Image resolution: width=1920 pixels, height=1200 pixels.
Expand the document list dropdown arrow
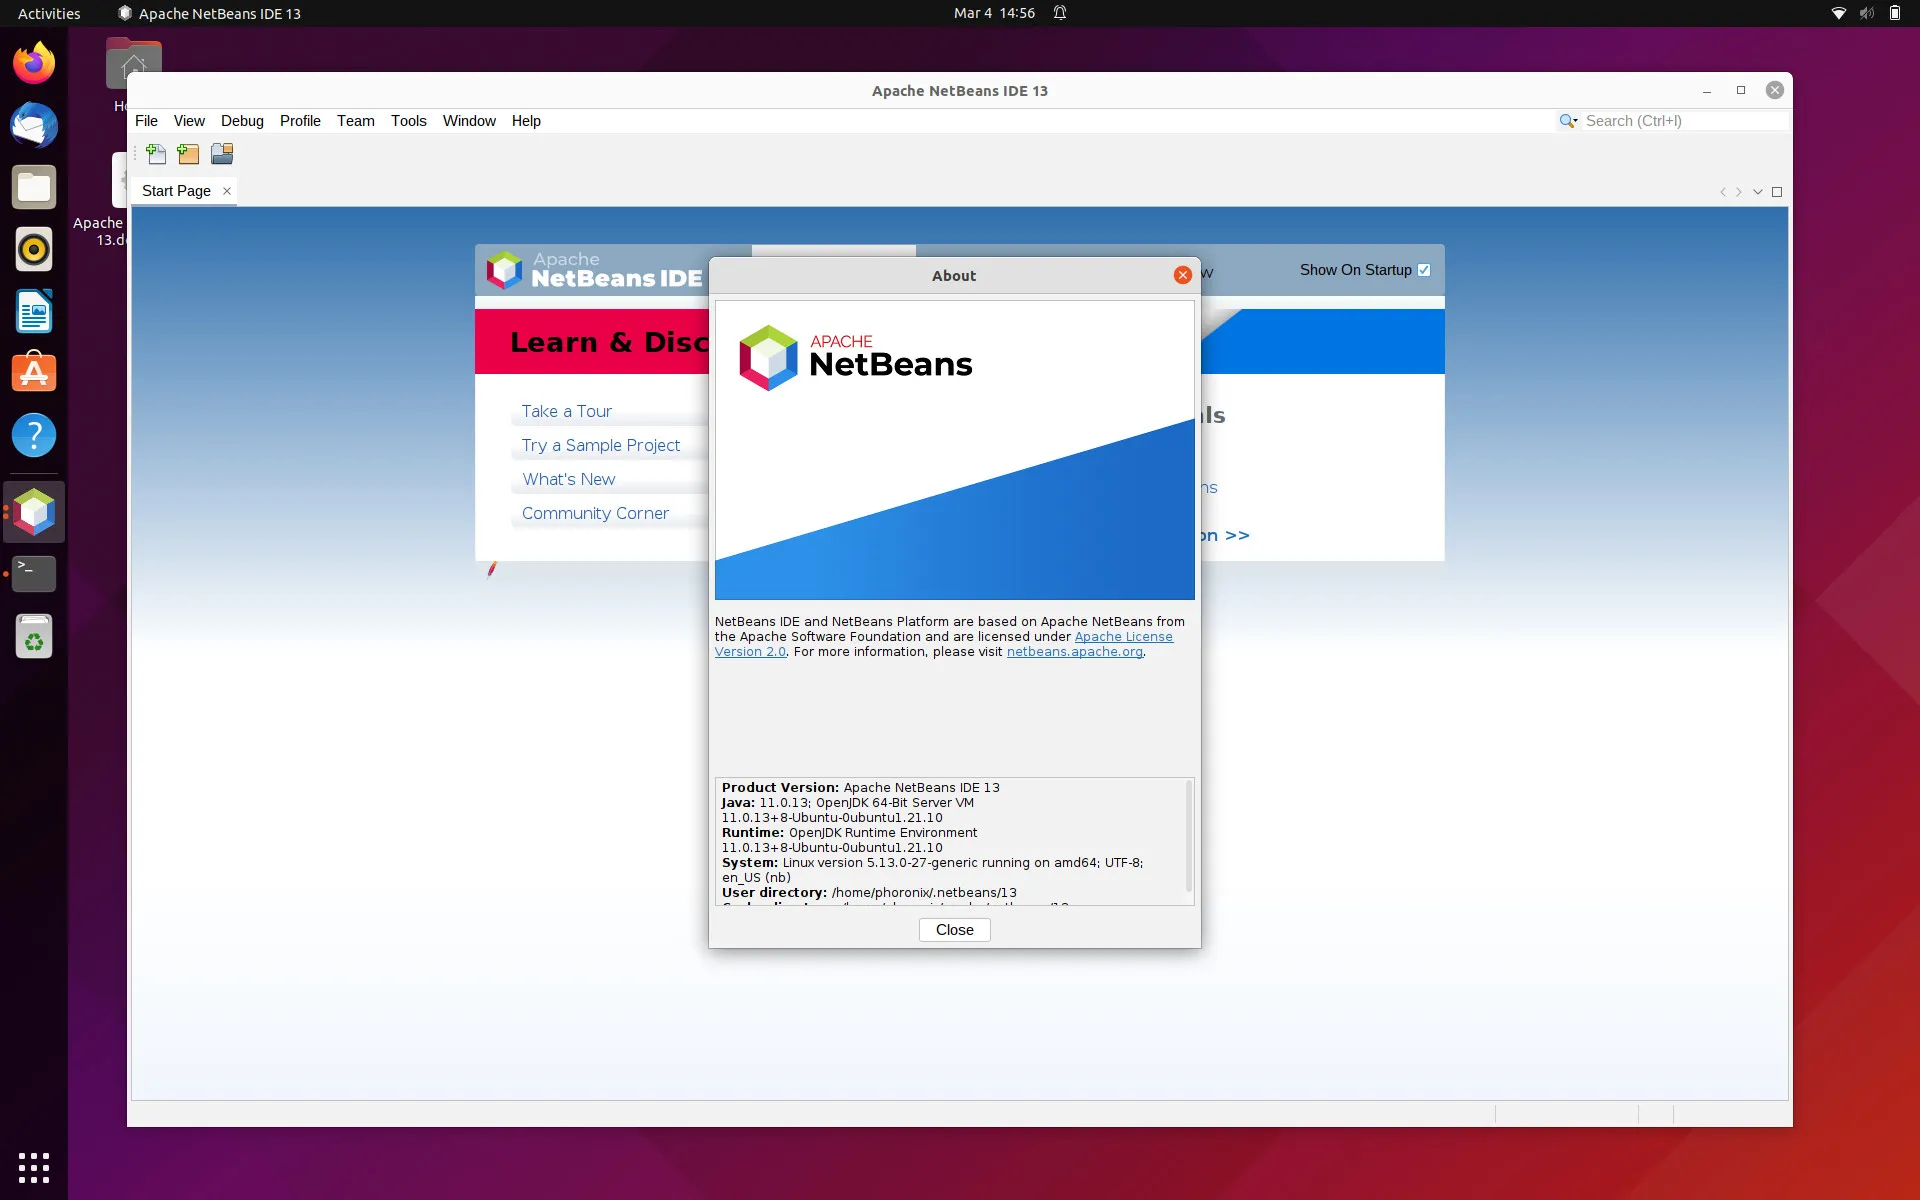coord(1757,192)
